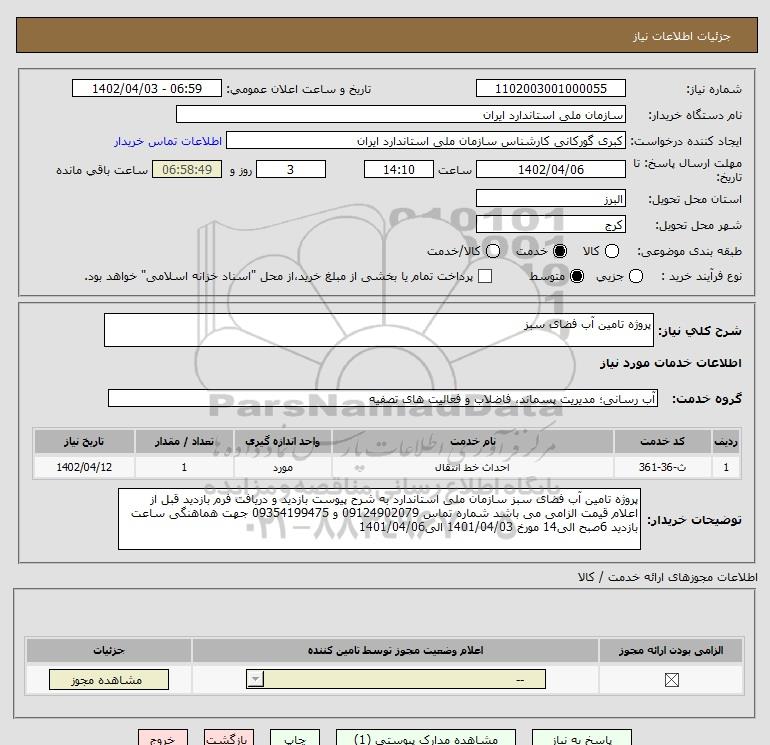Click the جزئیات column header

tap(109, 650)
